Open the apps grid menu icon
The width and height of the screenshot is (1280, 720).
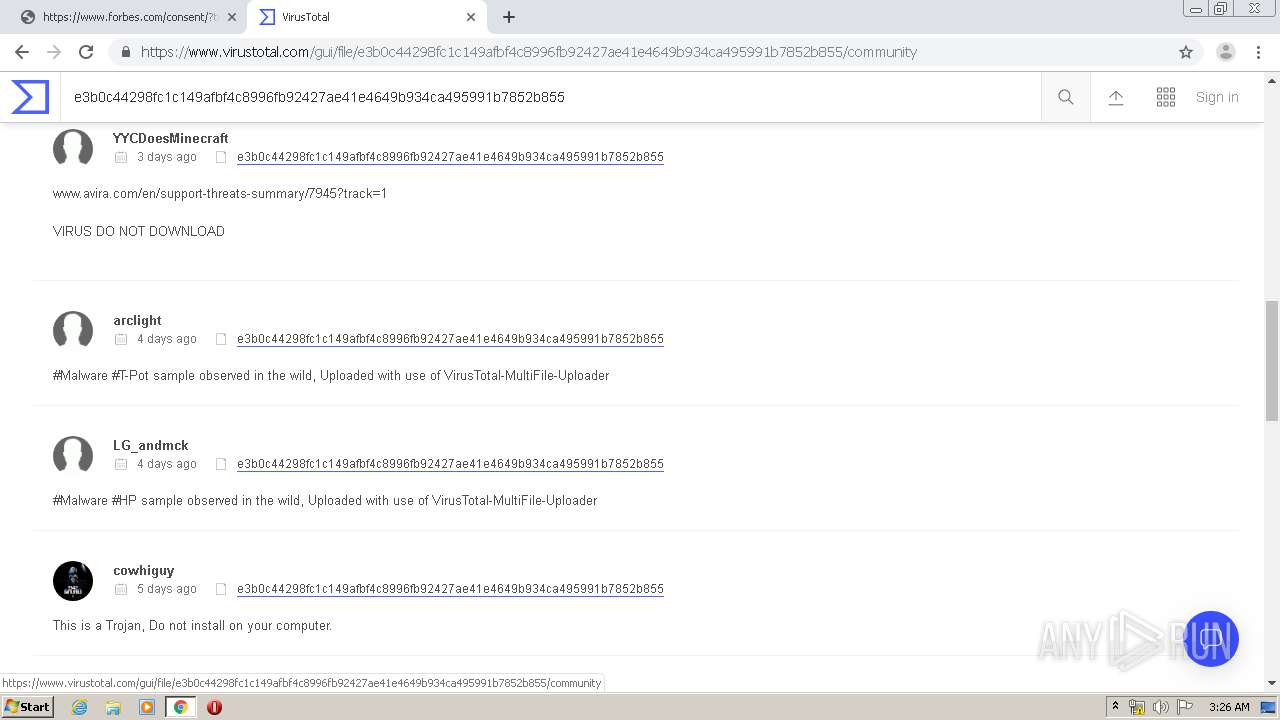[x=1166, y=97]
